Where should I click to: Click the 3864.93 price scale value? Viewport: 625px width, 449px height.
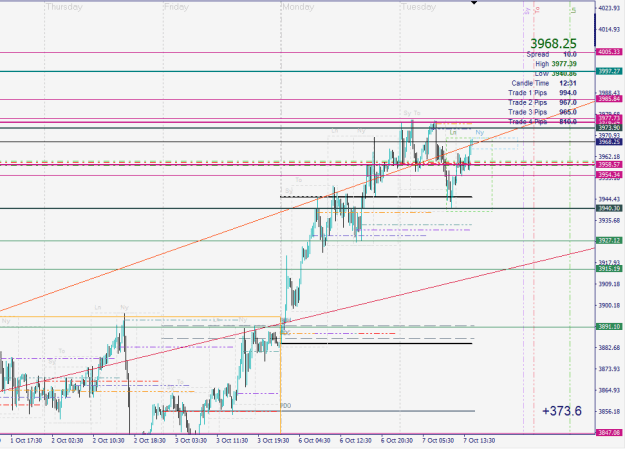pos(609,390)
